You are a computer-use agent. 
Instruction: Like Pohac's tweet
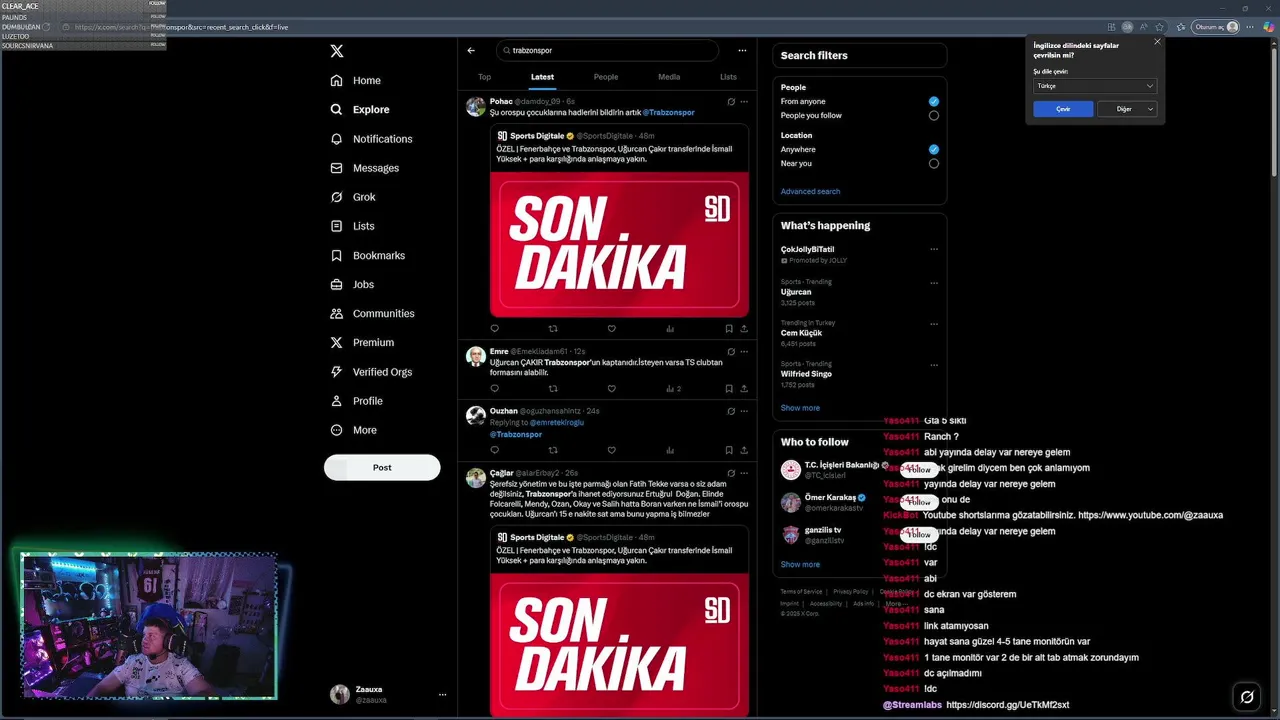coord(611,328)
